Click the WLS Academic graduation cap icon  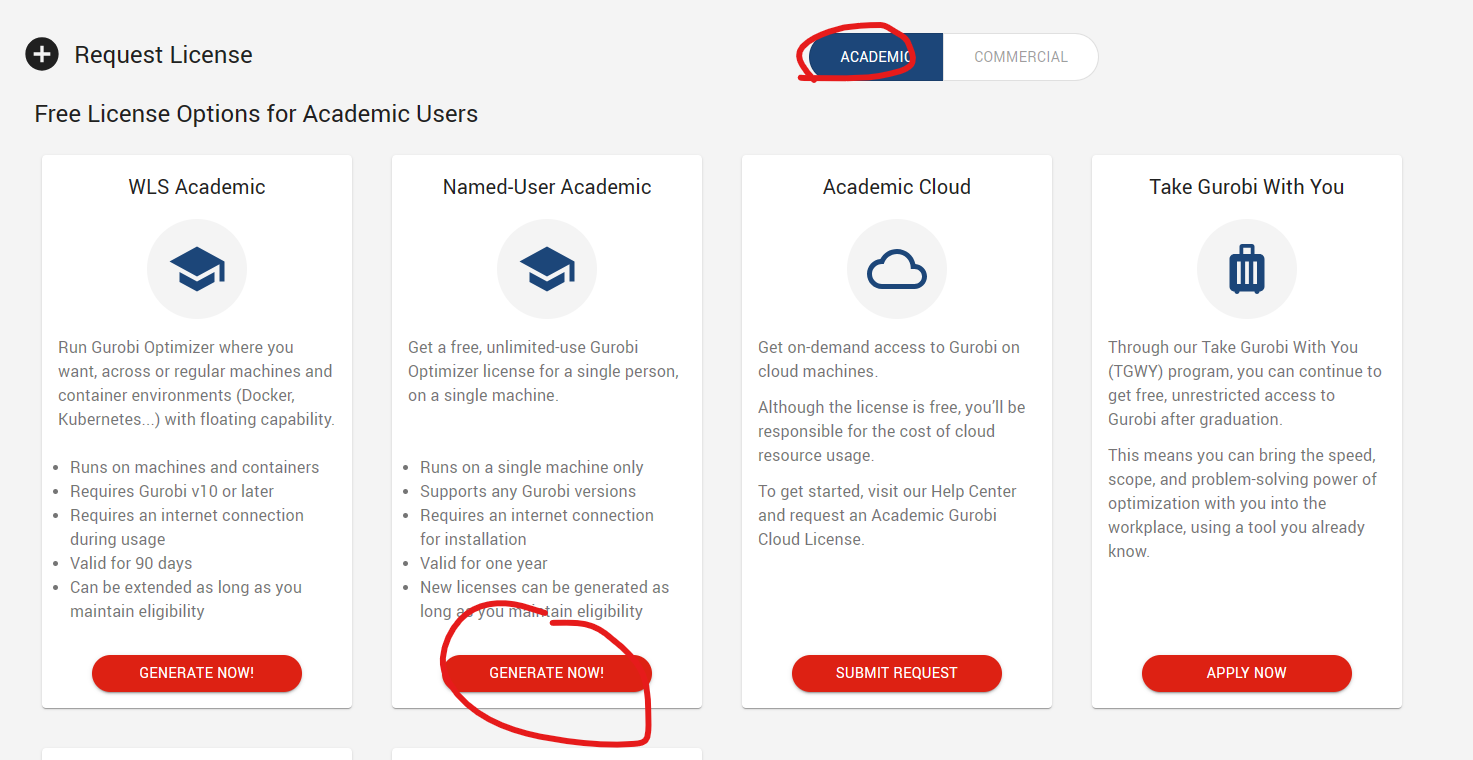(x=197, y=269)
